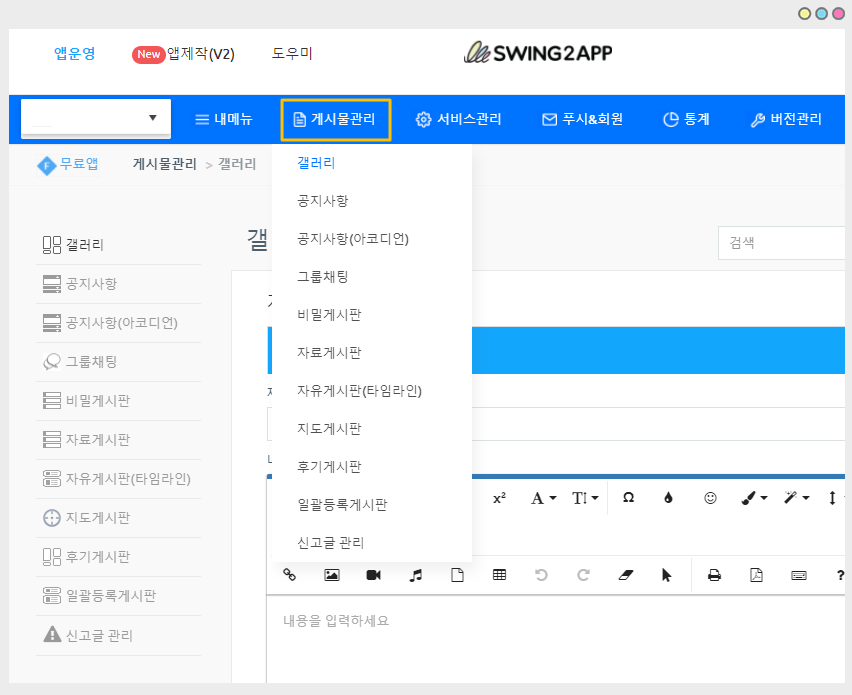This screenshot has width=852, height=695.
Task: Open the 서비스관리 menu in the navigation bar
Action: coord(458,119)
